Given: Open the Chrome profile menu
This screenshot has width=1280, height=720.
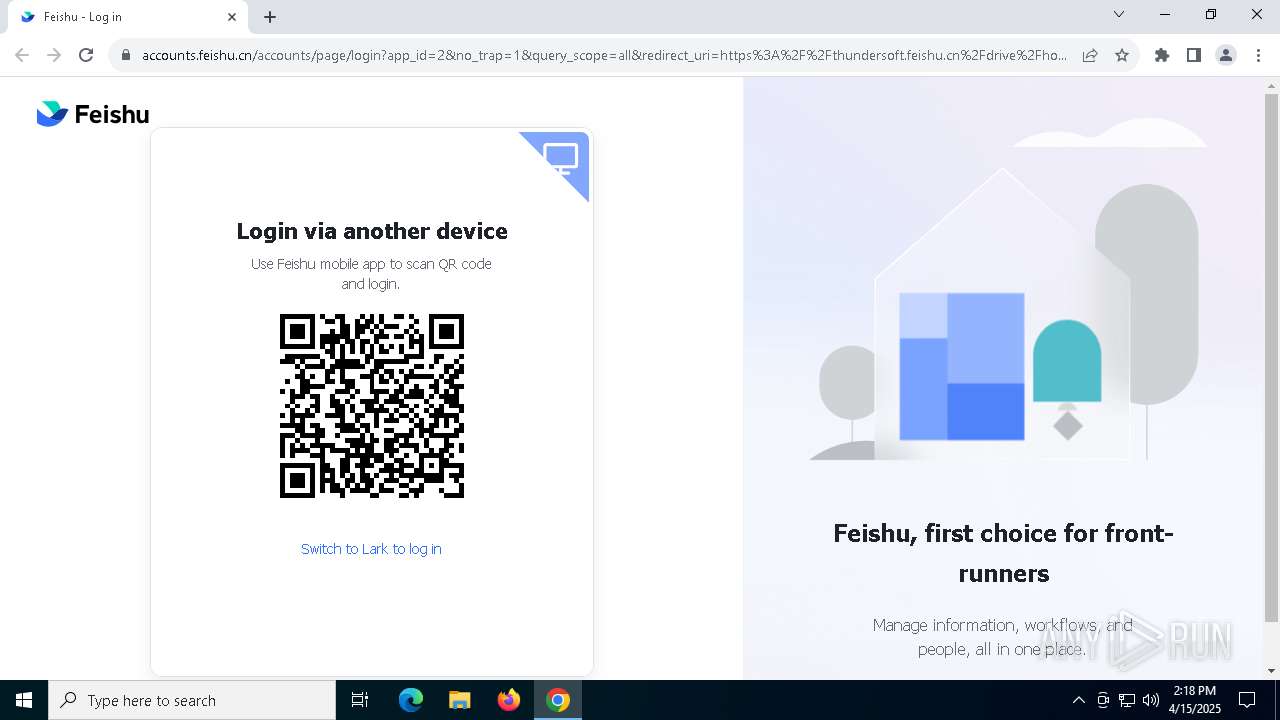Looking at the screenshot, I should (1226, 55).
